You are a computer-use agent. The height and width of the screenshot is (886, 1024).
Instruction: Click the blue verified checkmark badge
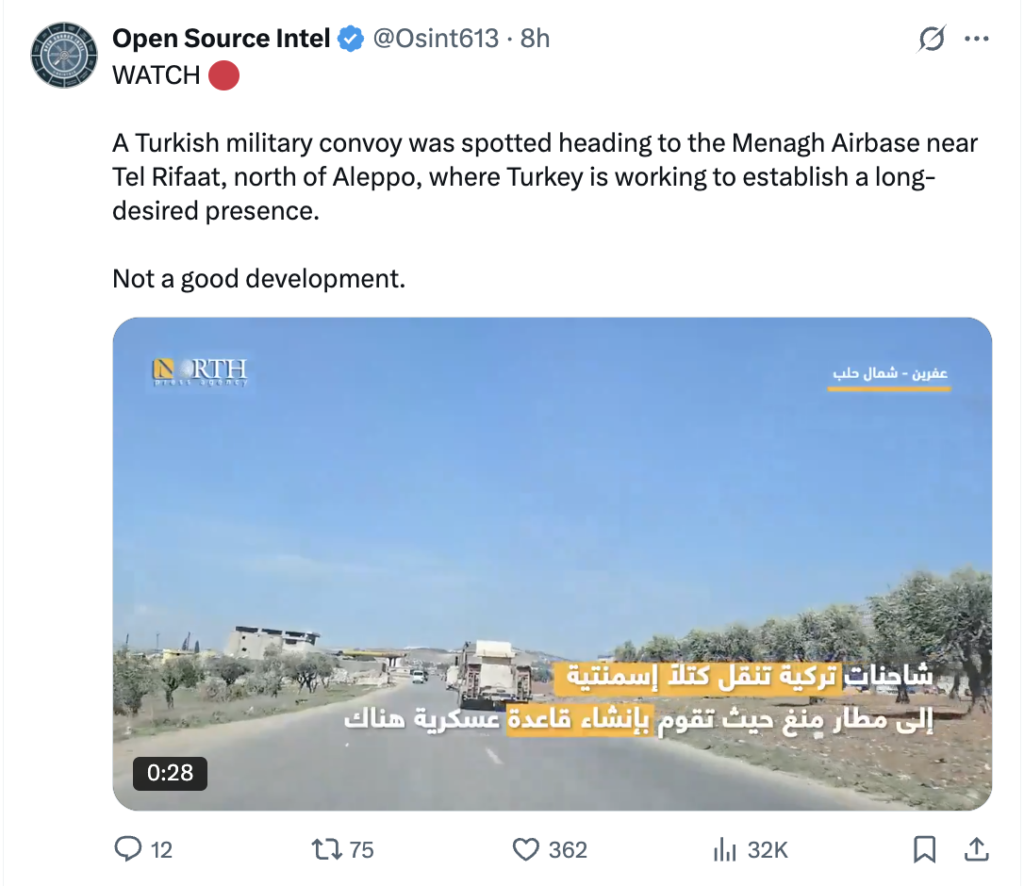click(351, 39)
